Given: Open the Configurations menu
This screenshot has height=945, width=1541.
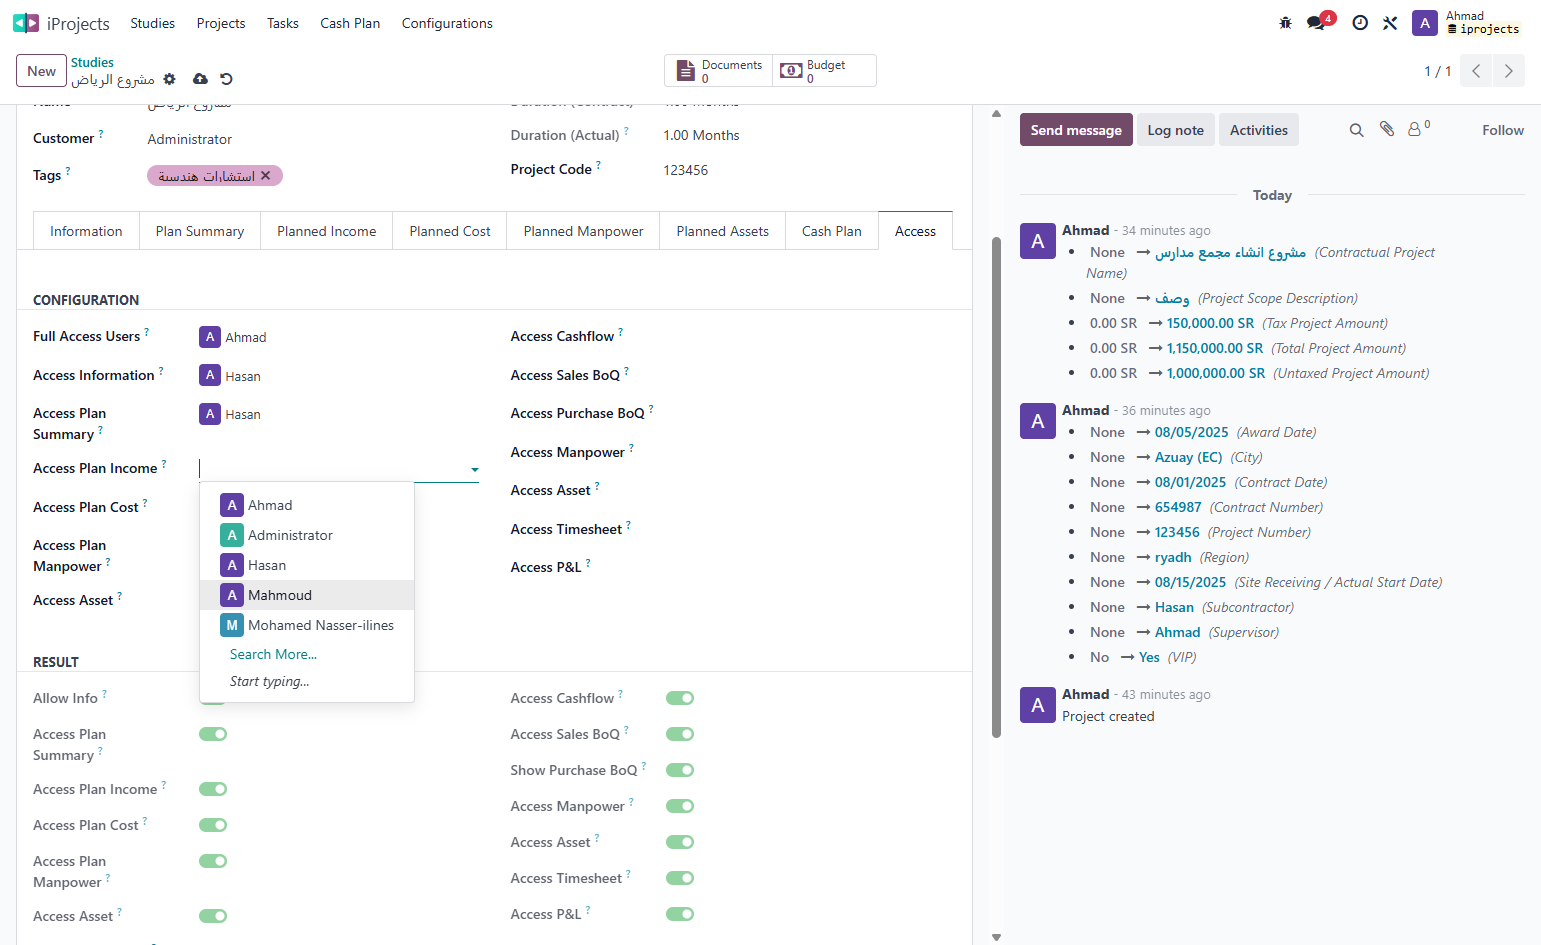Looking at the screenshot, I should [447, 23].
